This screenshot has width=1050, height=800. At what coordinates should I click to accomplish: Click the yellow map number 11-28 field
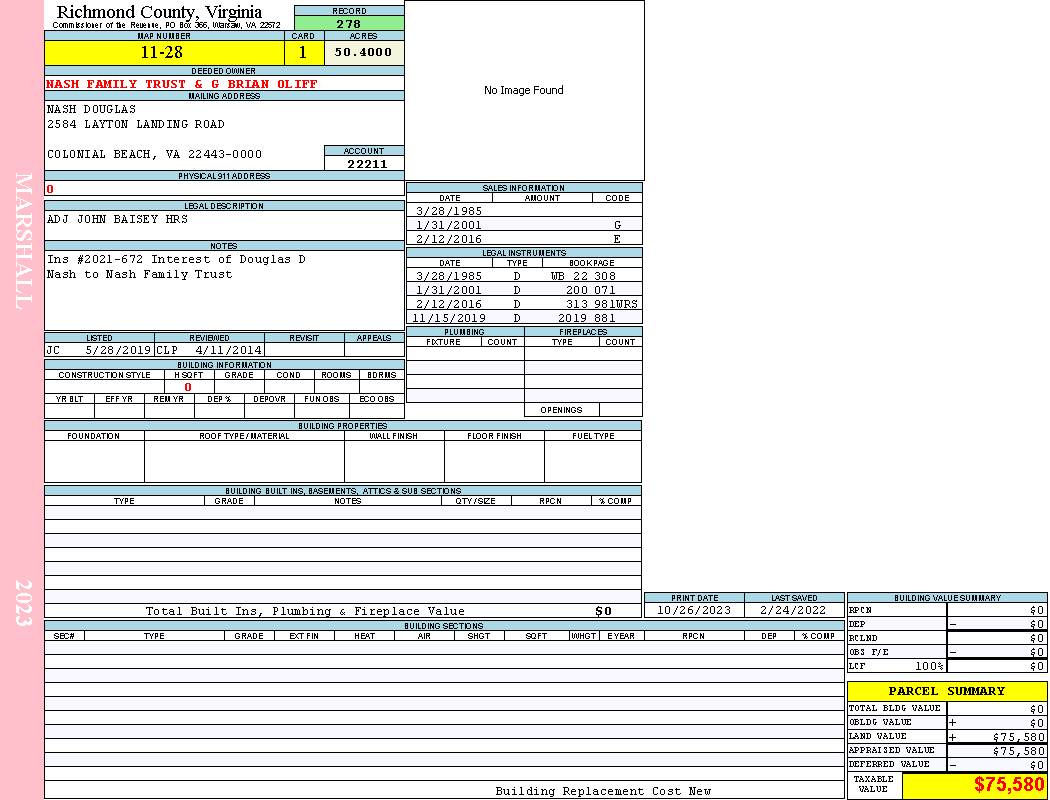163,53
